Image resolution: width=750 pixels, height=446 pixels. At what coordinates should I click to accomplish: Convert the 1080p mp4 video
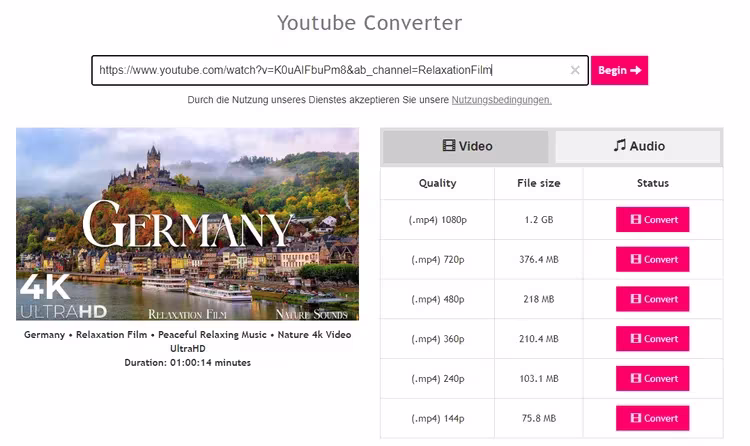(652, 220)
